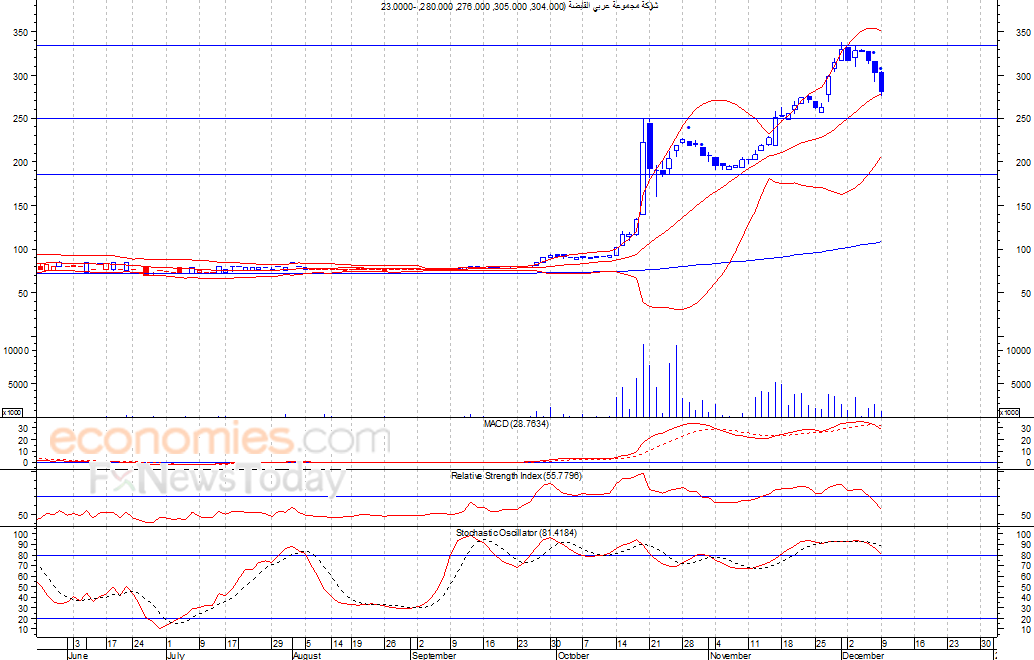This screenshot has width=1034, height=660.
Task: Click the October month label
Action: tap(573, 656)
